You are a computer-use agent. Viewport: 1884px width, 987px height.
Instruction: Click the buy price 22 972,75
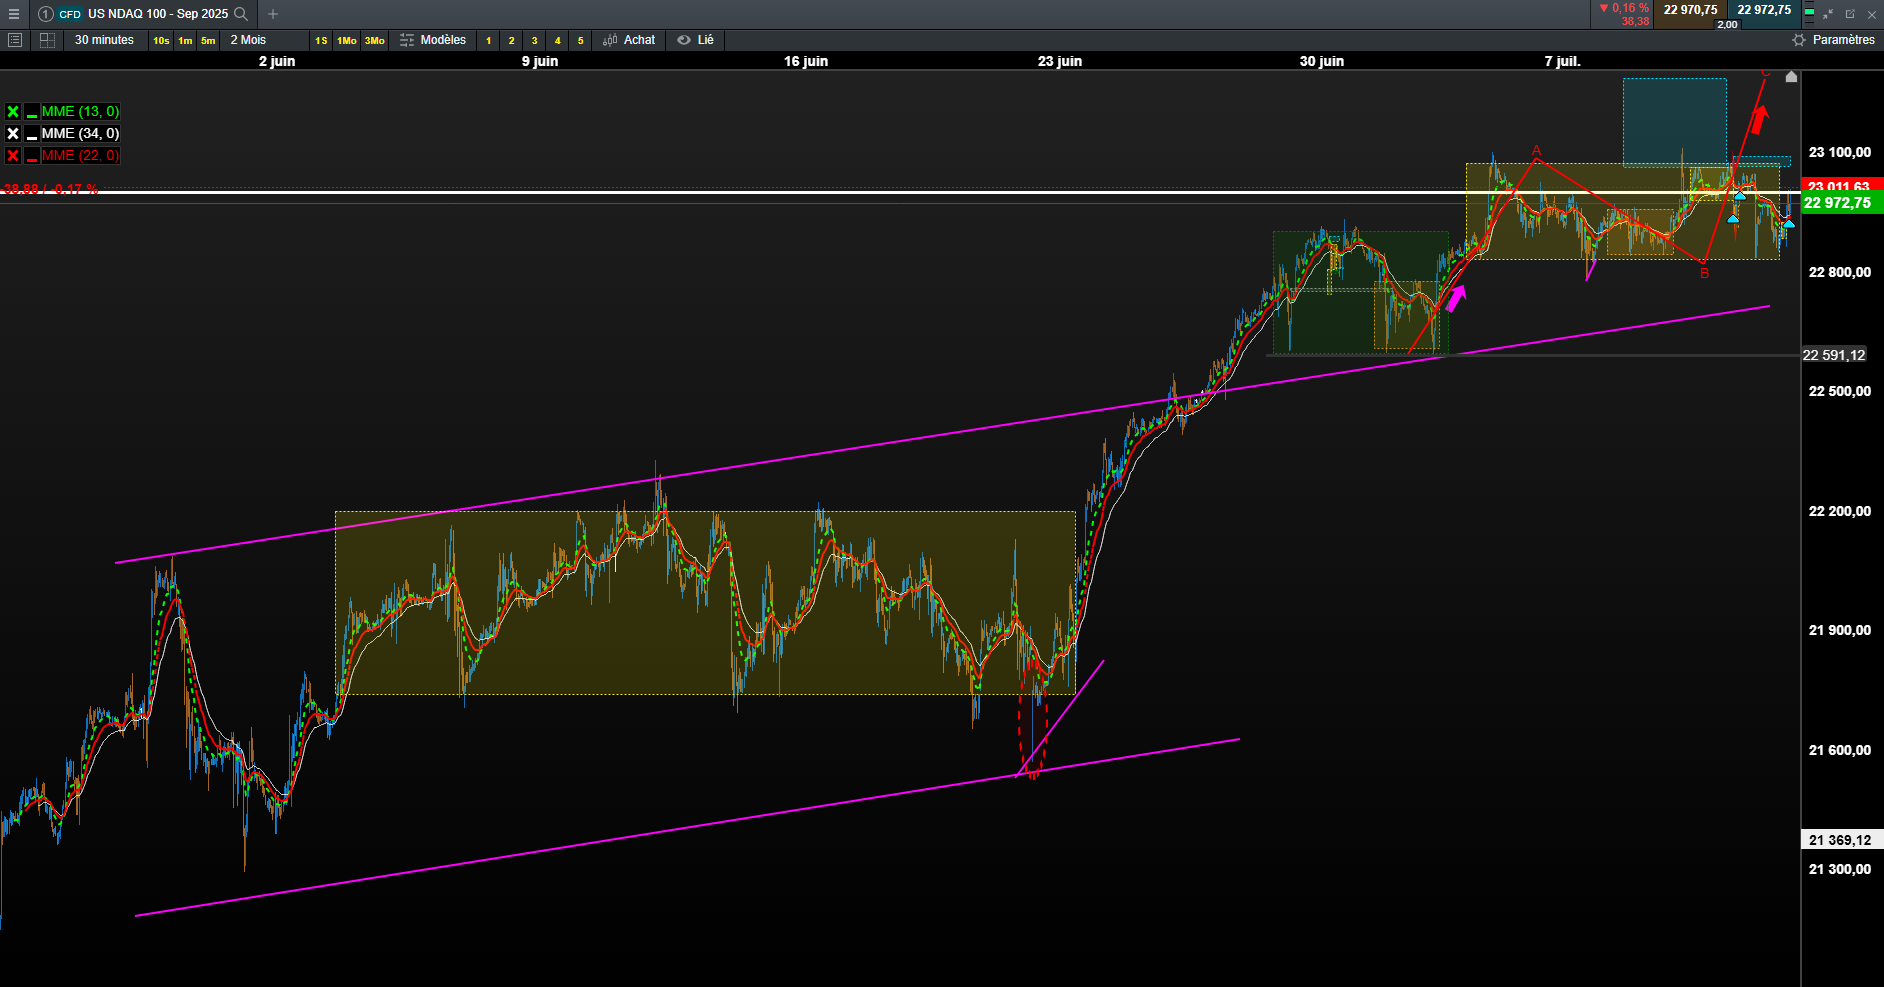(1764, 10)
